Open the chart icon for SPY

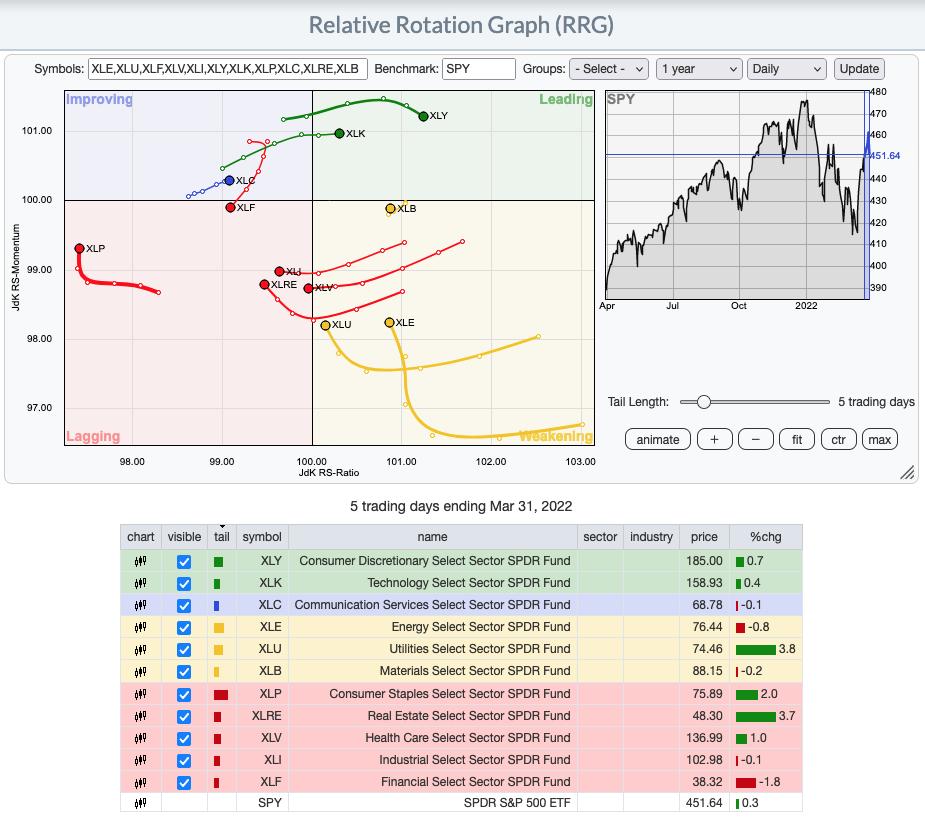tap(140, 803)
